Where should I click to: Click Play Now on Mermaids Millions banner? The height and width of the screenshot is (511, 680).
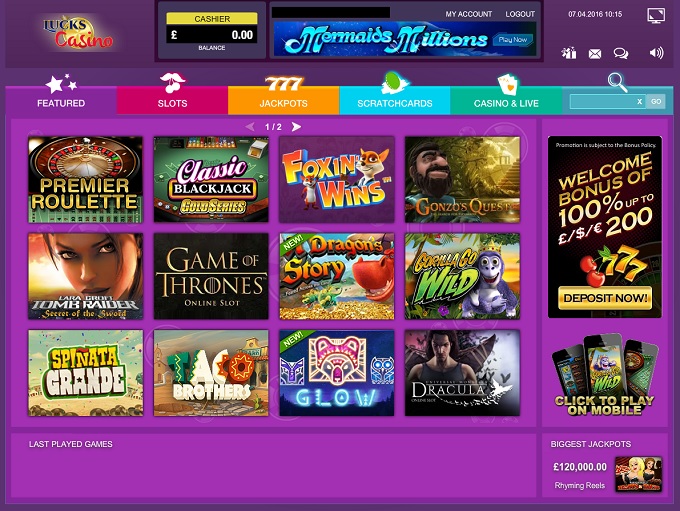coord(513,39)
